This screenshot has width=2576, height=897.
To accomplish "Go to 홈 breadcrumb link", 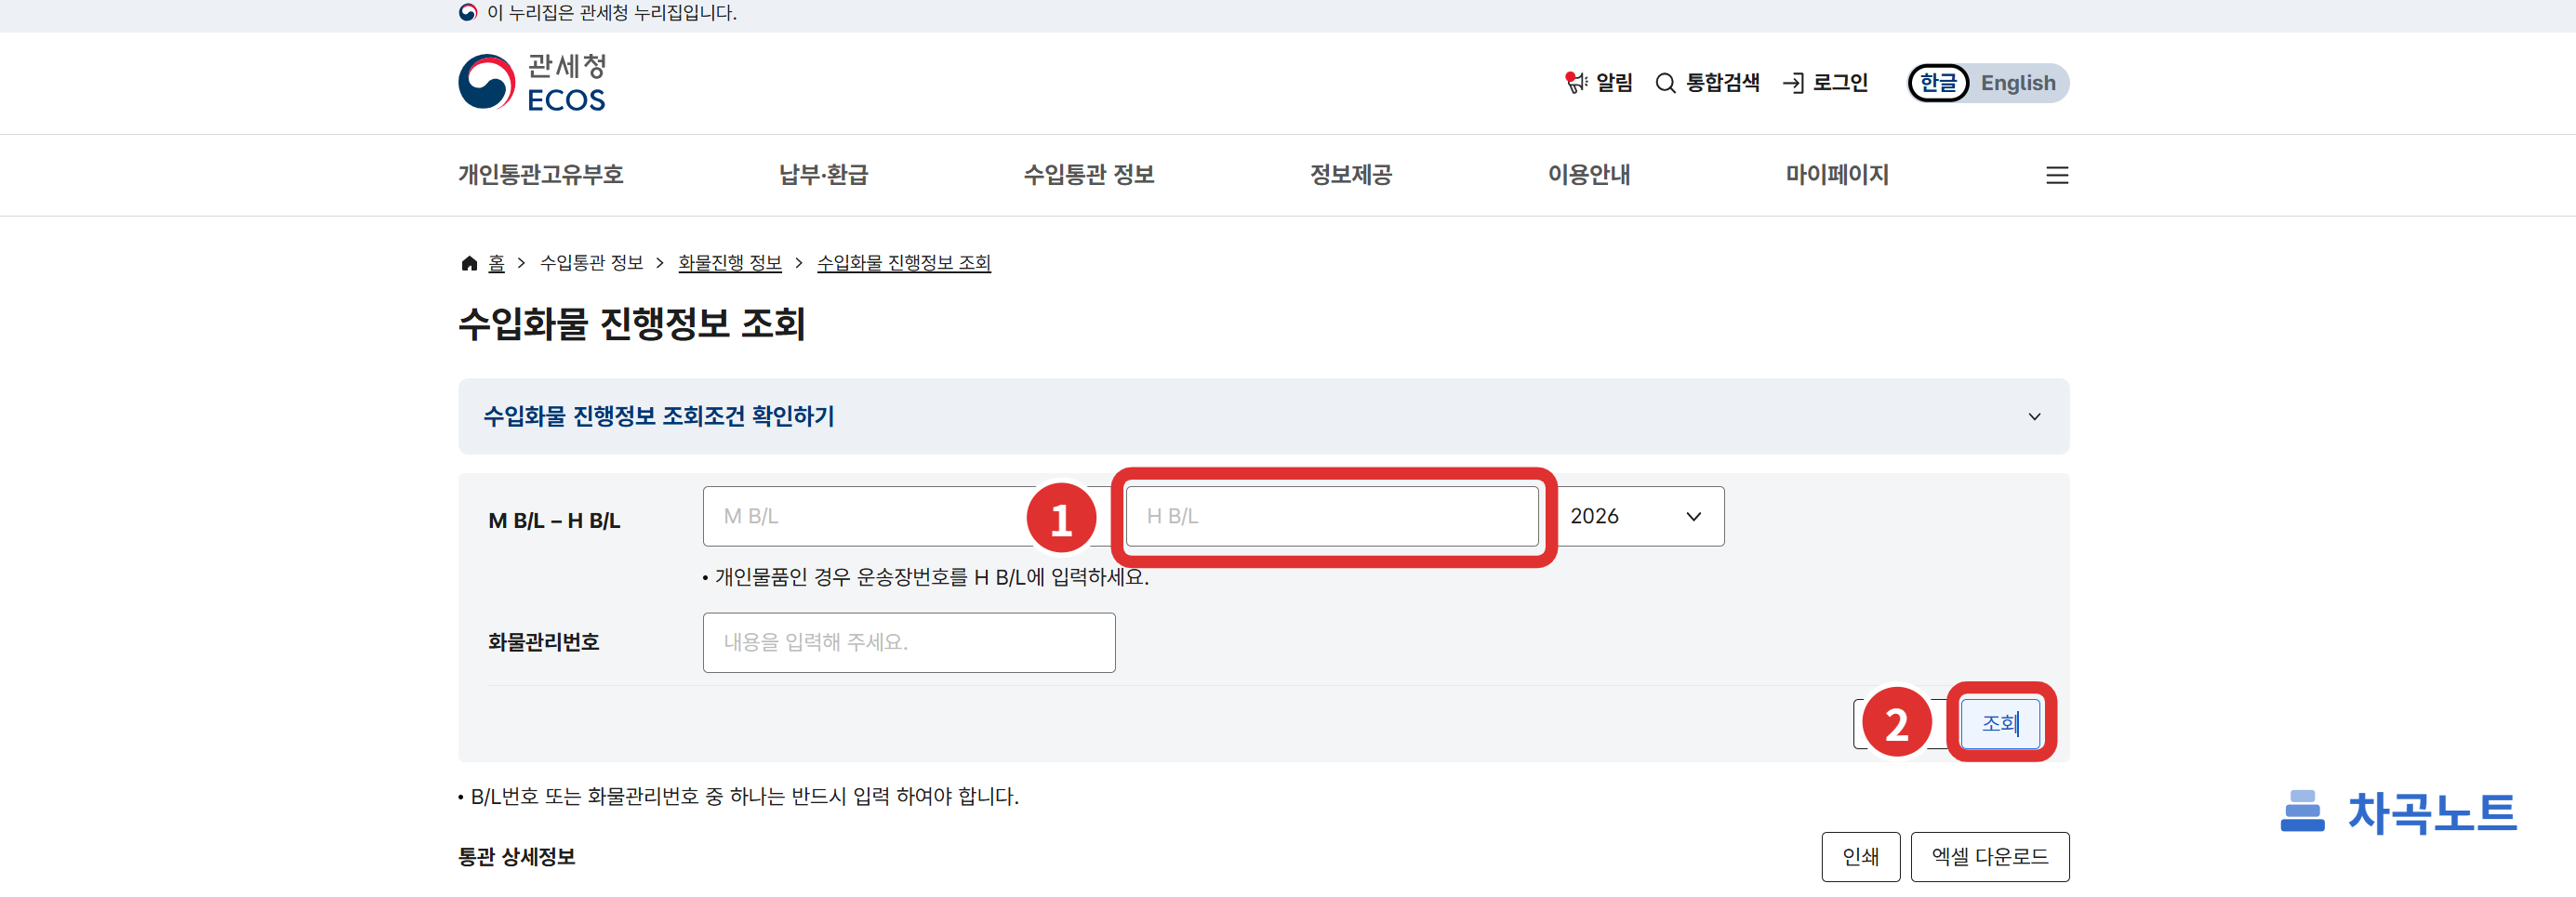I will 496,263.
